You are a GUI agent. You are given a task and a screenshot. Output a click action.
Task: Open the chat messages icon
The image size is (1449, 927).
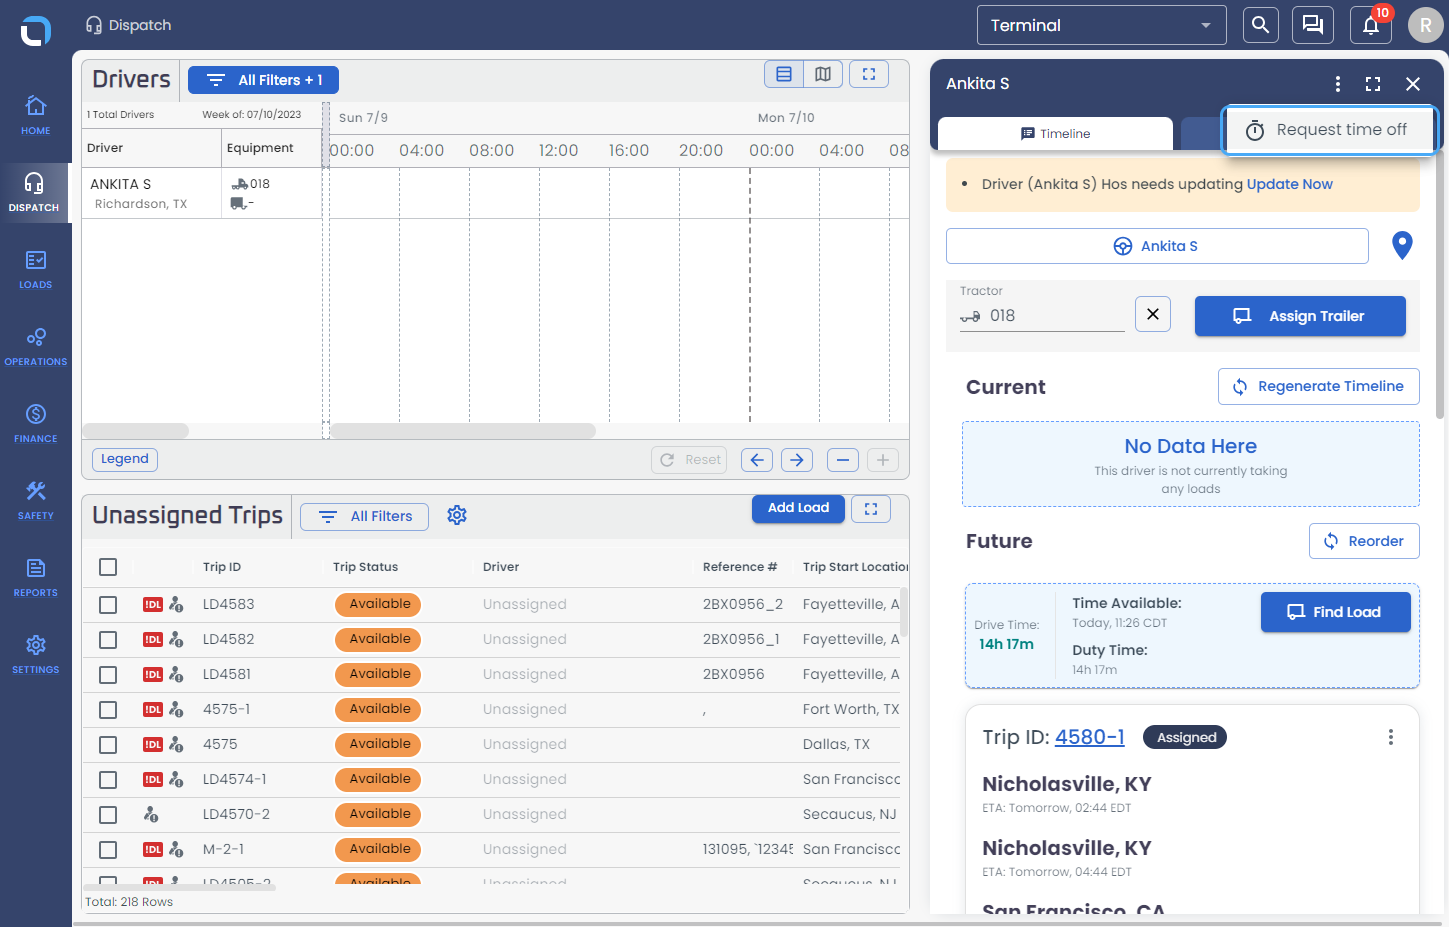(1313, 25)
